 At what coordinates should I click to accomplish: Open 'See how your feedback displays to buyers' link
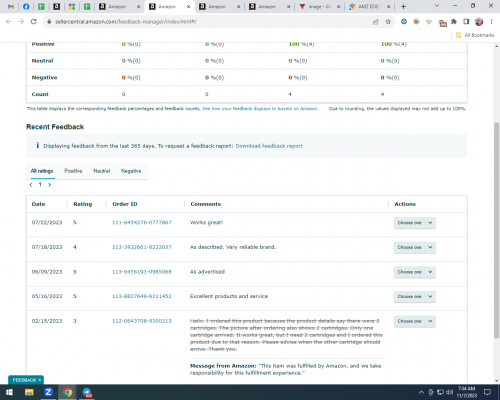(260, 109)
